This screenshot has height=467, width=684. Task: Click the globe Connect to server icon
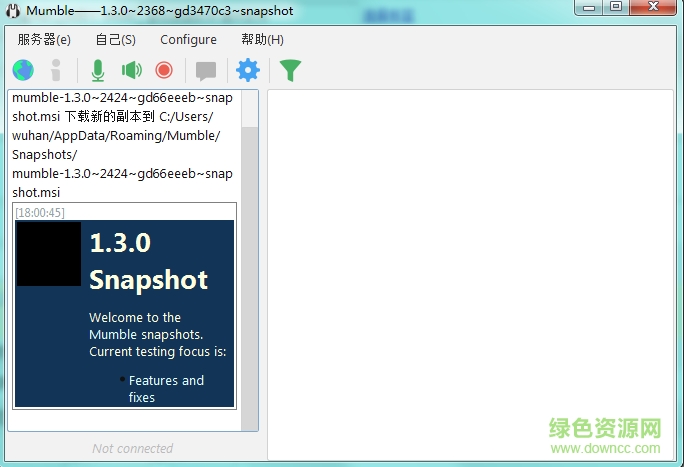point(23,70)
